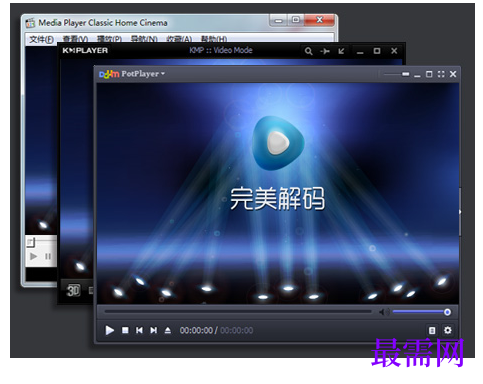Open a file with PotPlayer's eject icon
This screenshot has width=483, height=384.
click(168, 330)
